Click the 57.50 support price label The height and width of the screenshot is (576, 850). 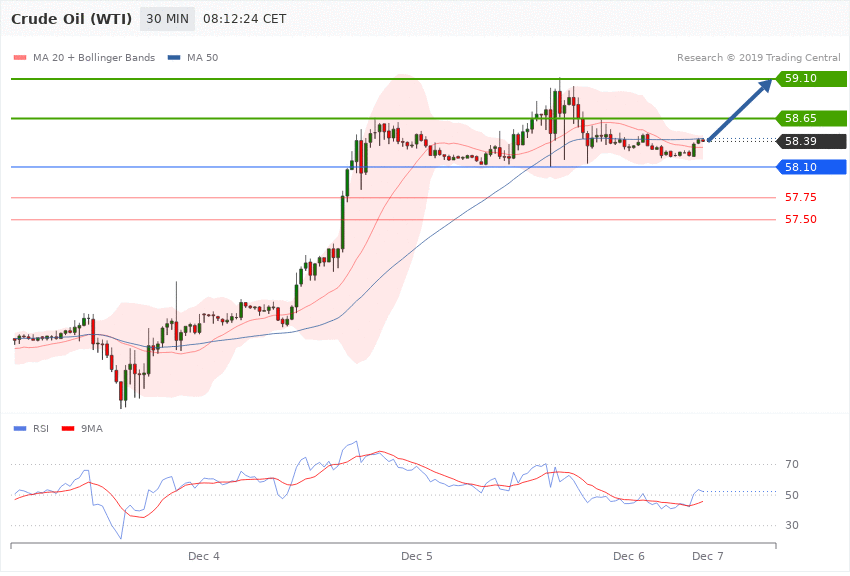point(801,219)
